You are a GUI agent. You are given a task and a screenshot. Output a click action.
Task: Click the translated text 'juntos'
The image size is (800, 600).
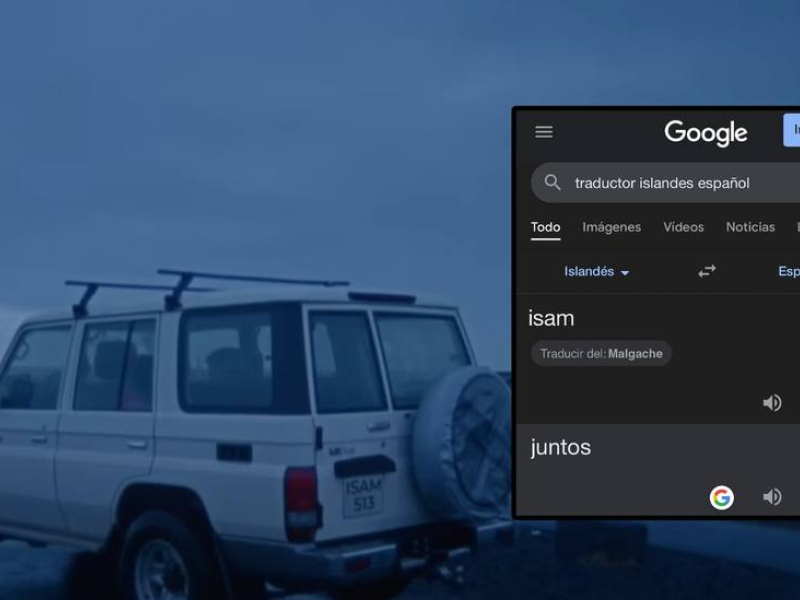560,448
